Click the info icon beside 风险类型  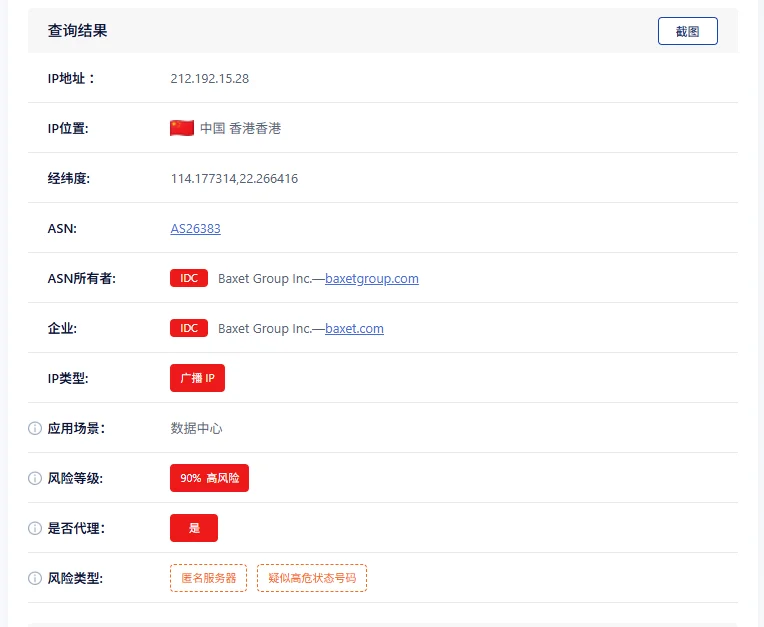click(35, 578)
